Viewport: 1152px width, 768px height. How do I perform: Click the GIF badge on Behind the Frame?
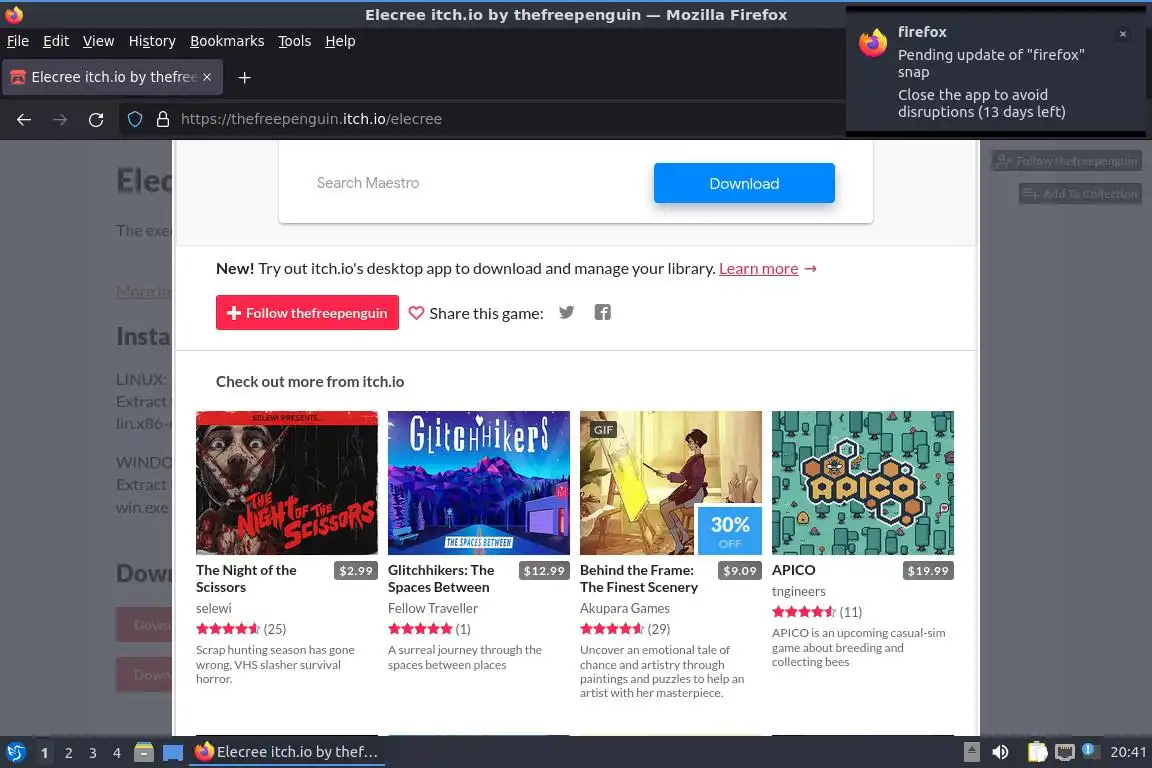coord(603,430)
